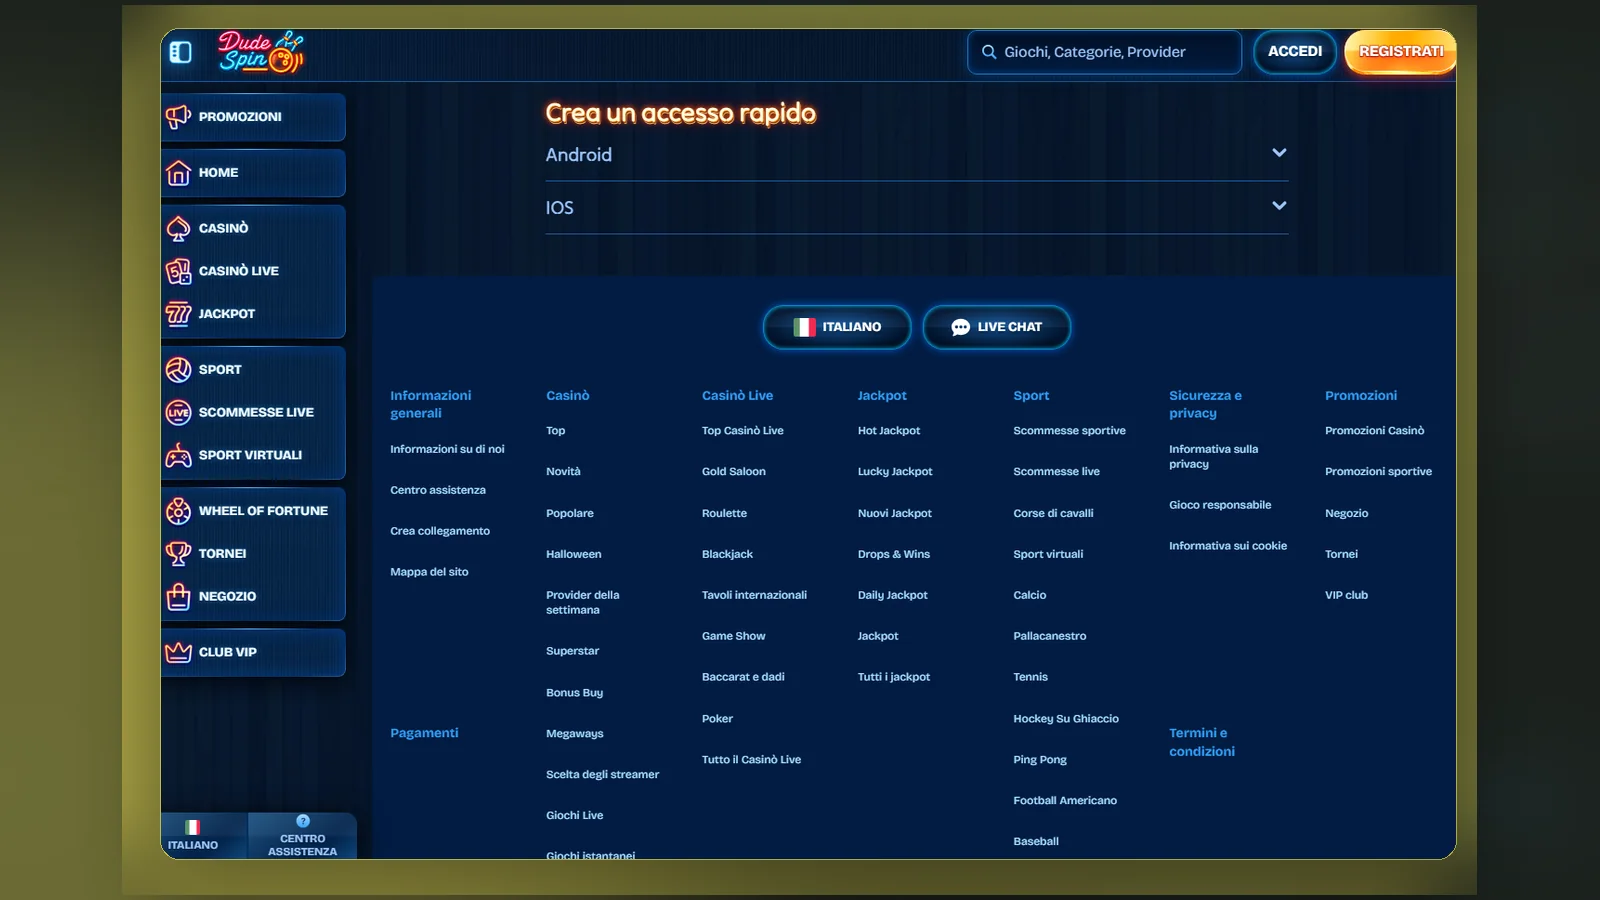Open the Mappa del sito link
The height and width of the screenshot is (900, 1600).
[x=429, y=572]
